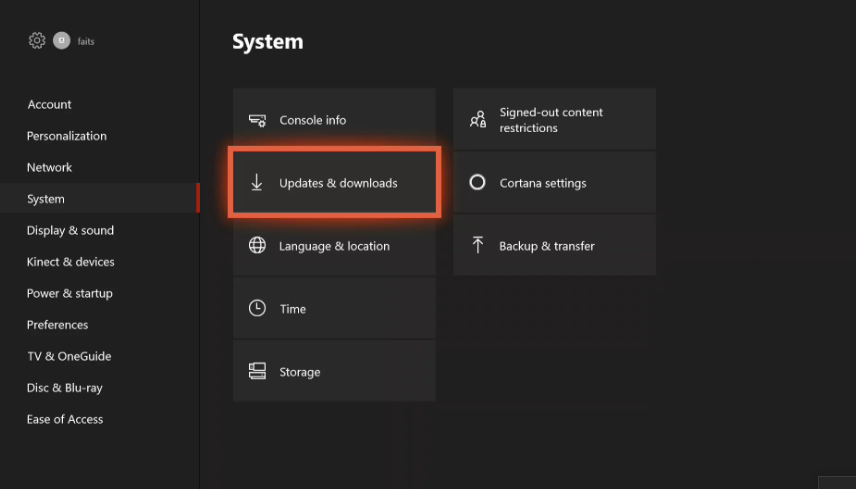Click the Time clock icon

point(257,308)
